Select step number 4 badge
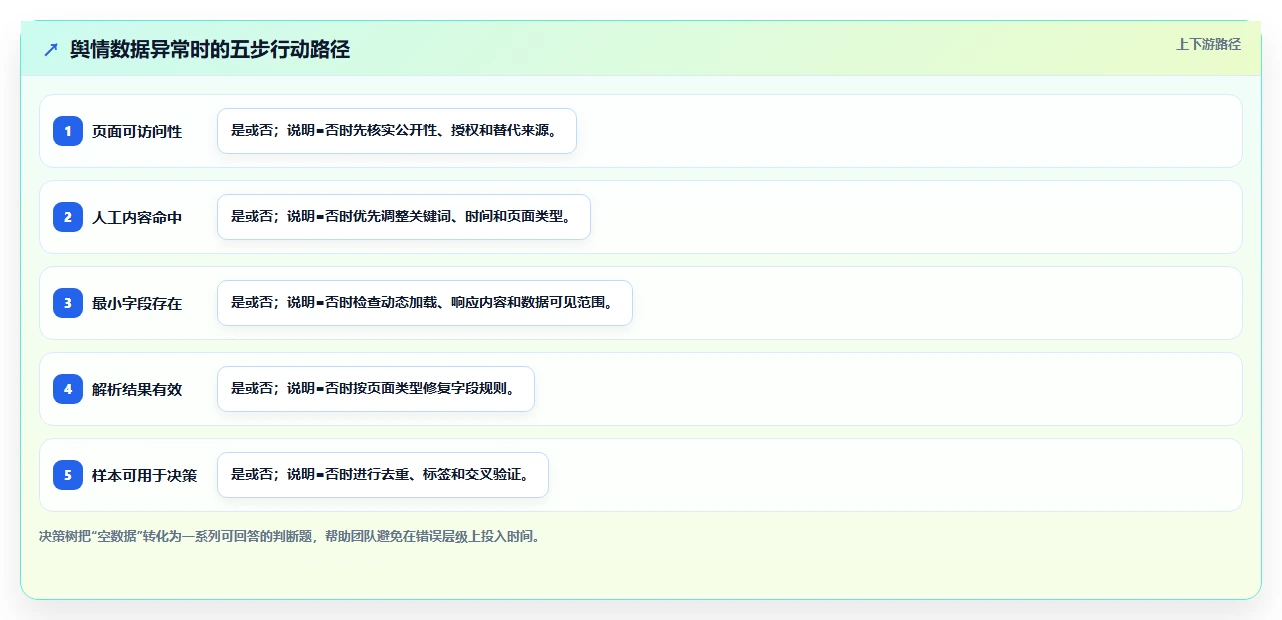This screenshot has width=1282, height=620. 68,389
